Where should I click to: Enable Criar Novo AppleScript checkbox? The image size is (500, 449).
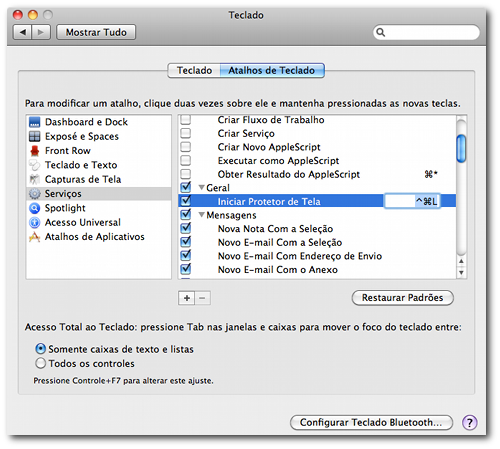pos(185,147)
